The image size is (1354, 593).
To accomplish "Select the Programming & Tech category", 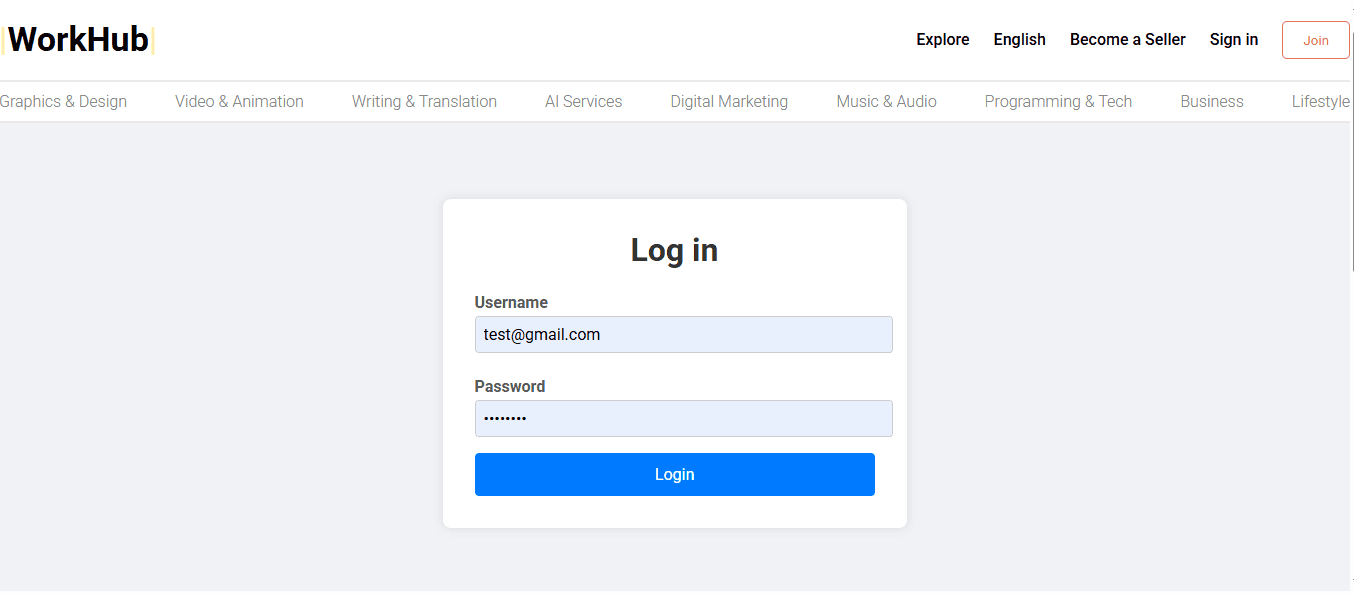I will [x=1058, y=101].
